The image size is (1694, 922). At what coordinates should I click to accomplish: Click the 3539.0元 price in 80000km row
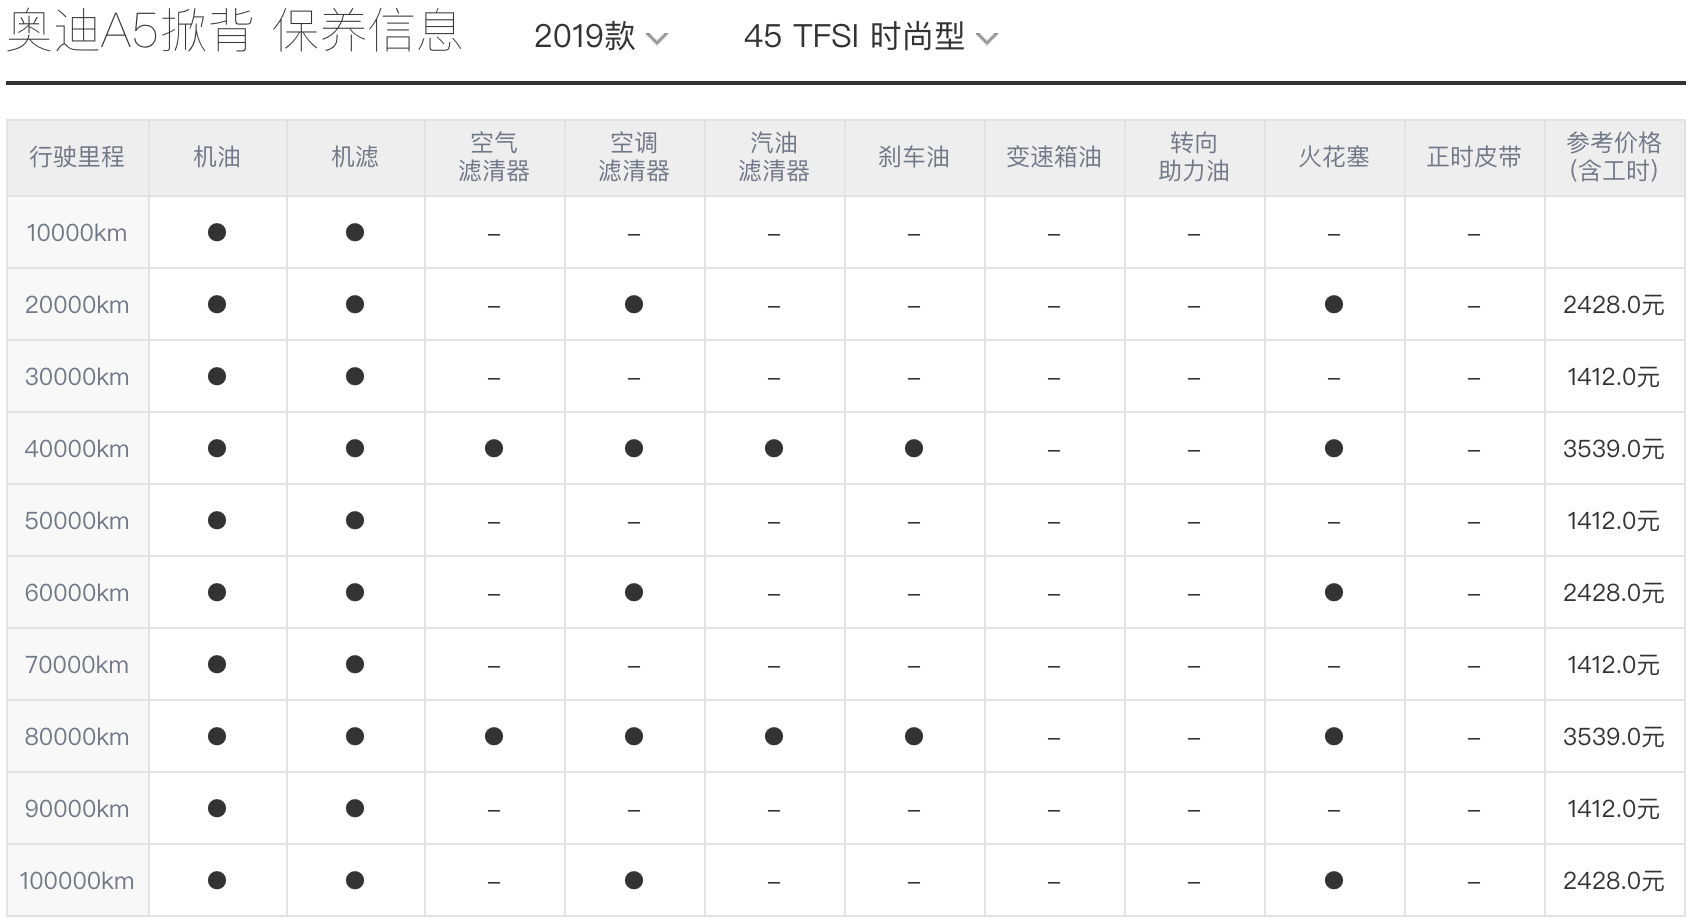[x=1614, y=737]
